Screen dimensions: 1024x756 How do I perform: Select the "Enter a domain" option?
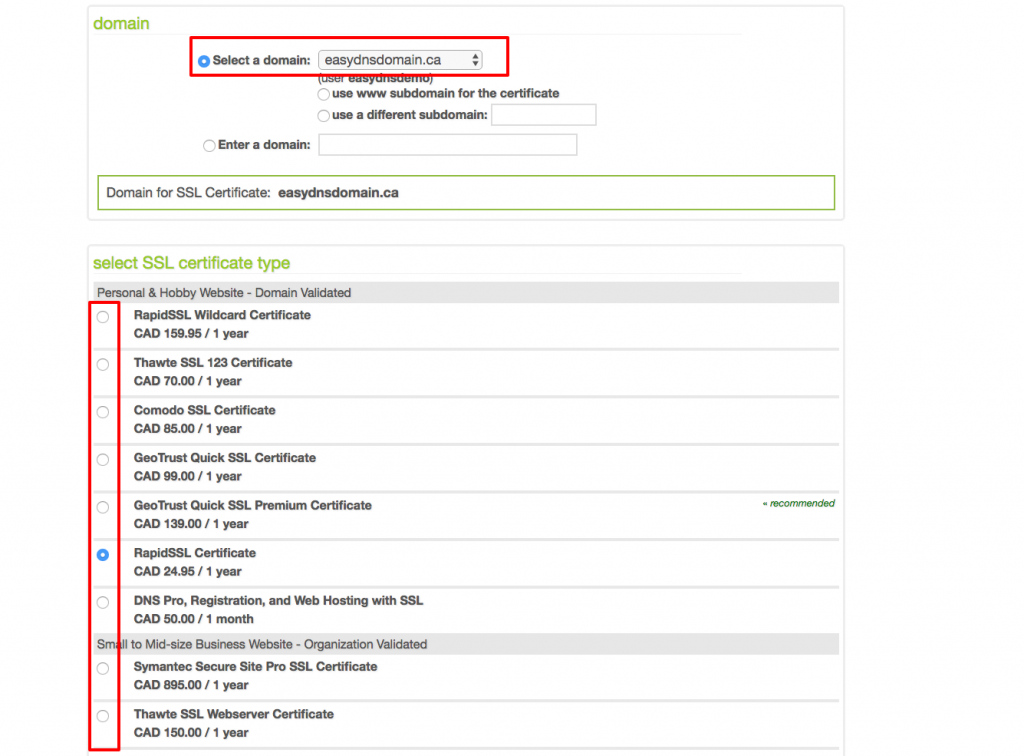pyautogui.click(x=208, y=144)
